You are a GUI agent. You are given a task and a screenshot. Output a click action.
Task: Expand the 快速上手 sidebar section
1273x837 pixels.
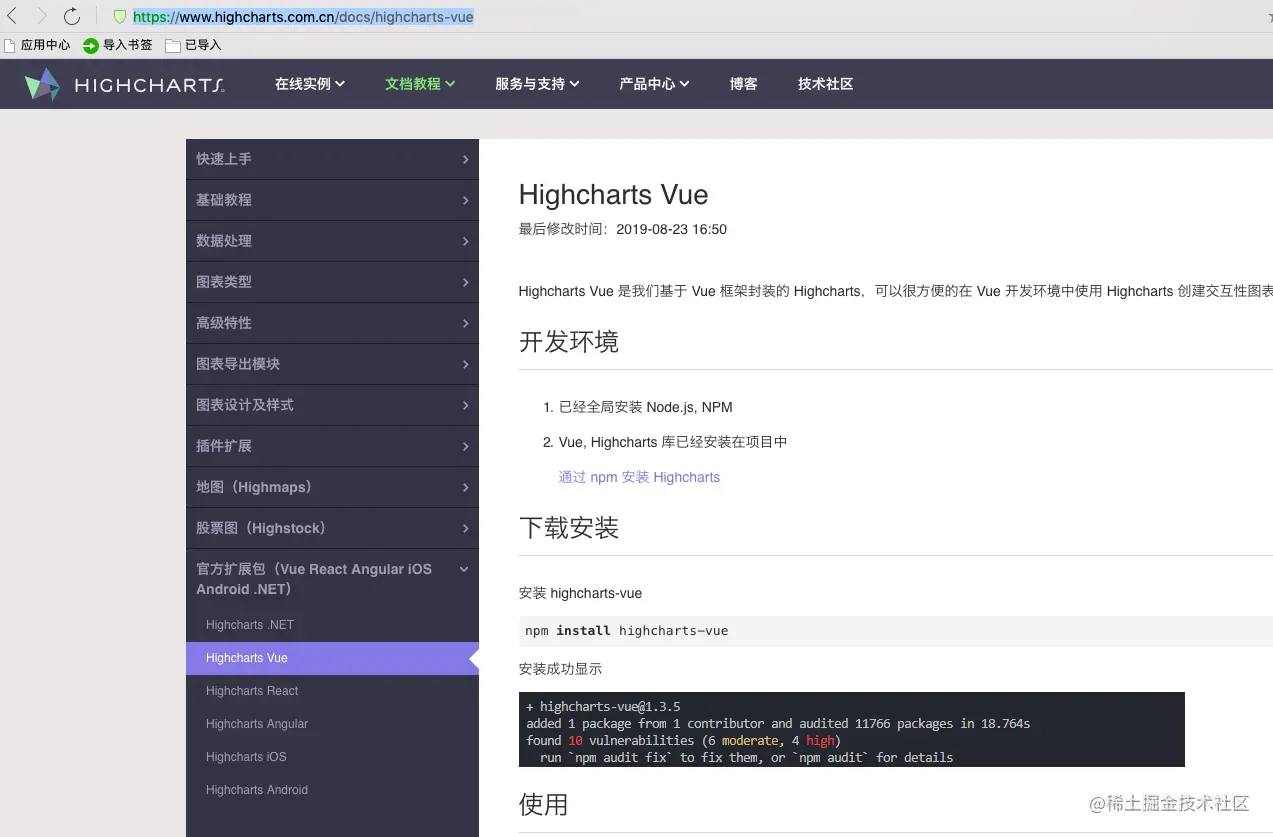point(332,159)
